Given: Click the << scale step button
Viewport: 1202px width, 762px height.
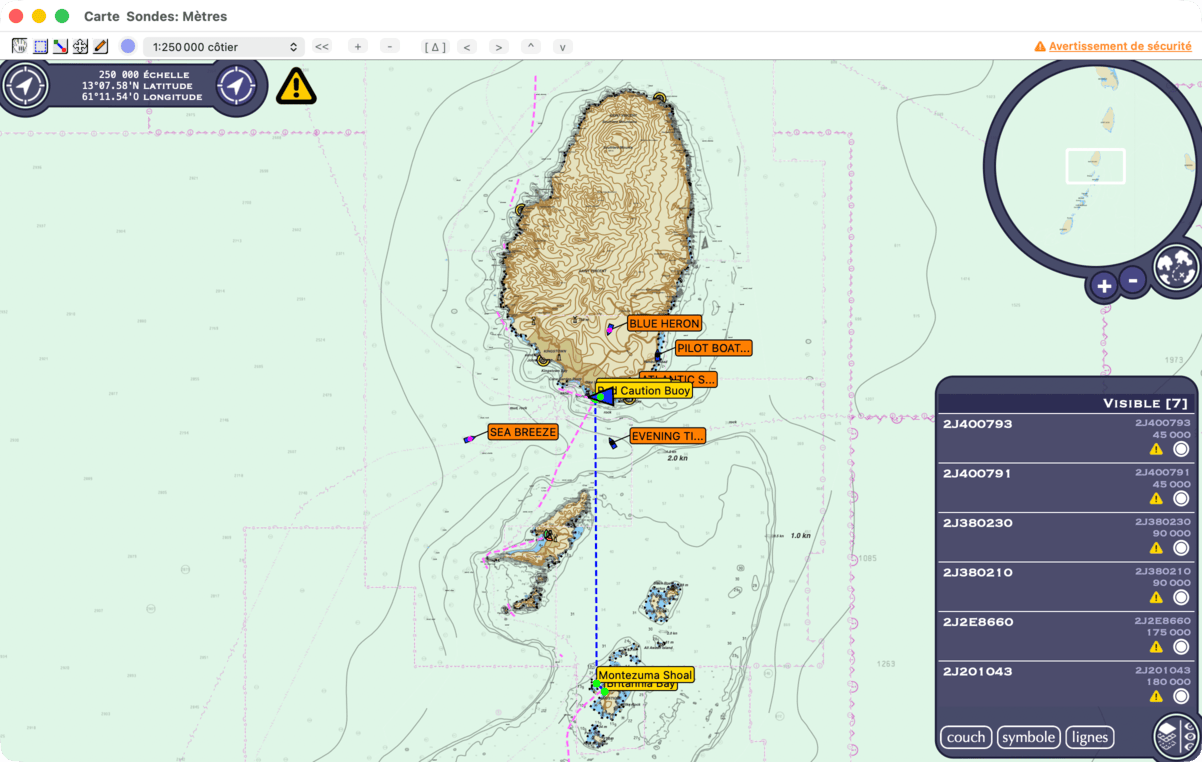Looking at the screenshot, I should (322, 47).
